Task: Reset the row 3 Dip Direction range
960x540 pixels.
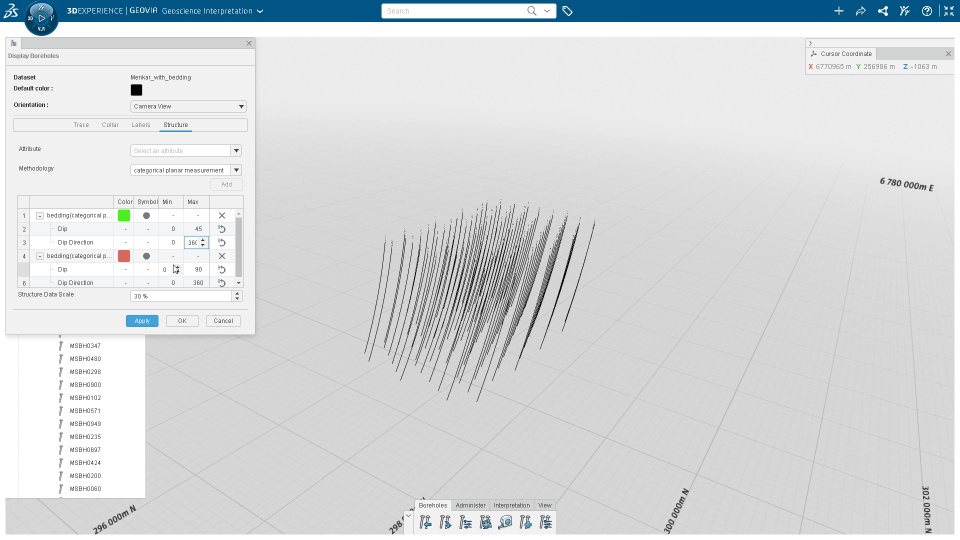Action: click(222, 242)
